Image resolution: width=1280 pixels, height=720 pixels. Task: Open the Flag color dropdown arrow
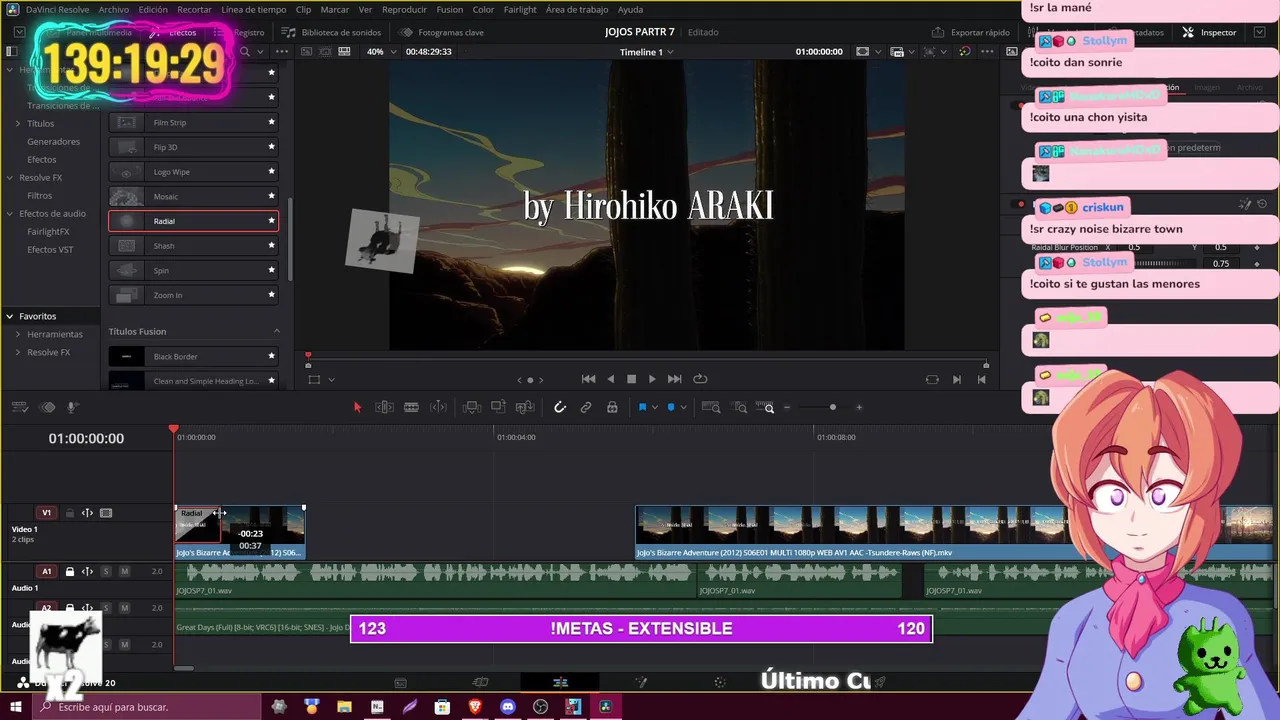point(654,408)
